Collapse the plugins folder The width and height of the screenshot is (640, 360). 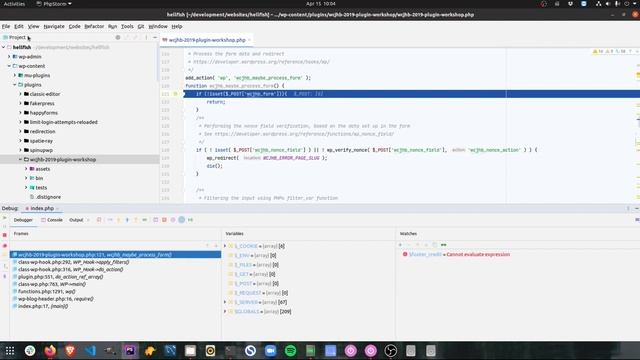[x=15, y=85]
